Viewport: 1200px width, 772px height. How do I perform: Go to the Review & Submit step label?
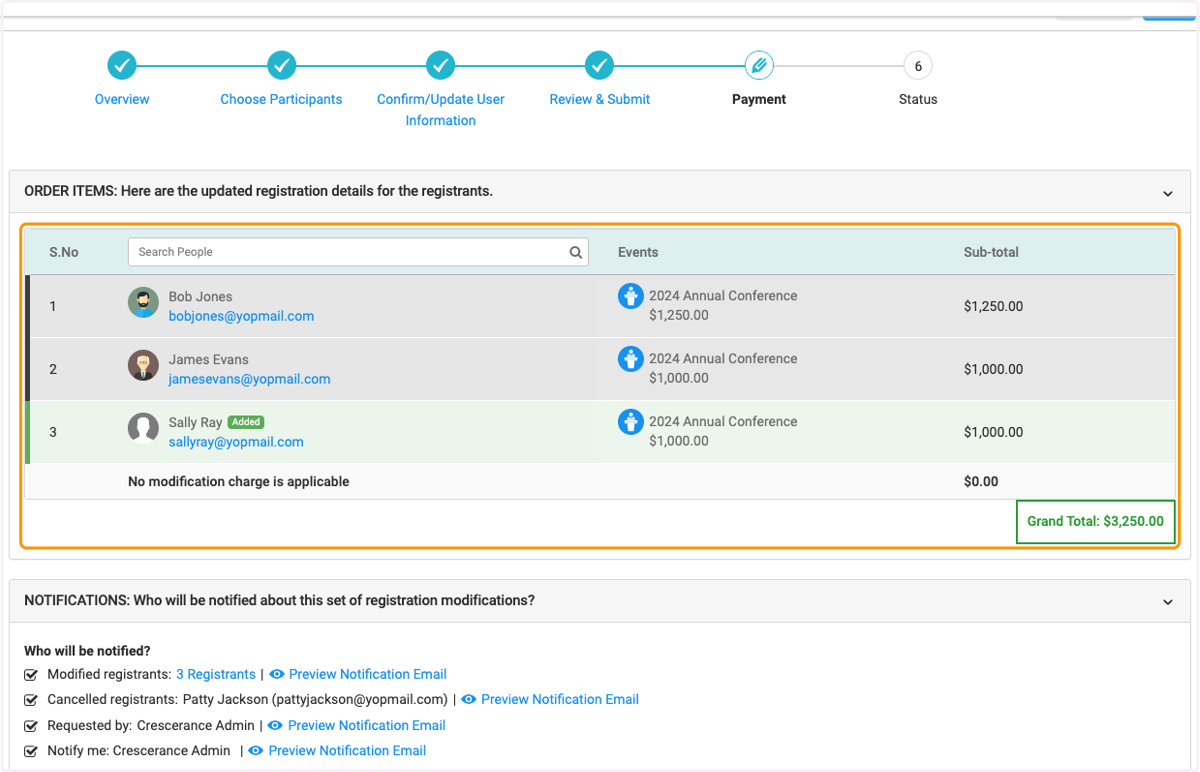[600, 99]
